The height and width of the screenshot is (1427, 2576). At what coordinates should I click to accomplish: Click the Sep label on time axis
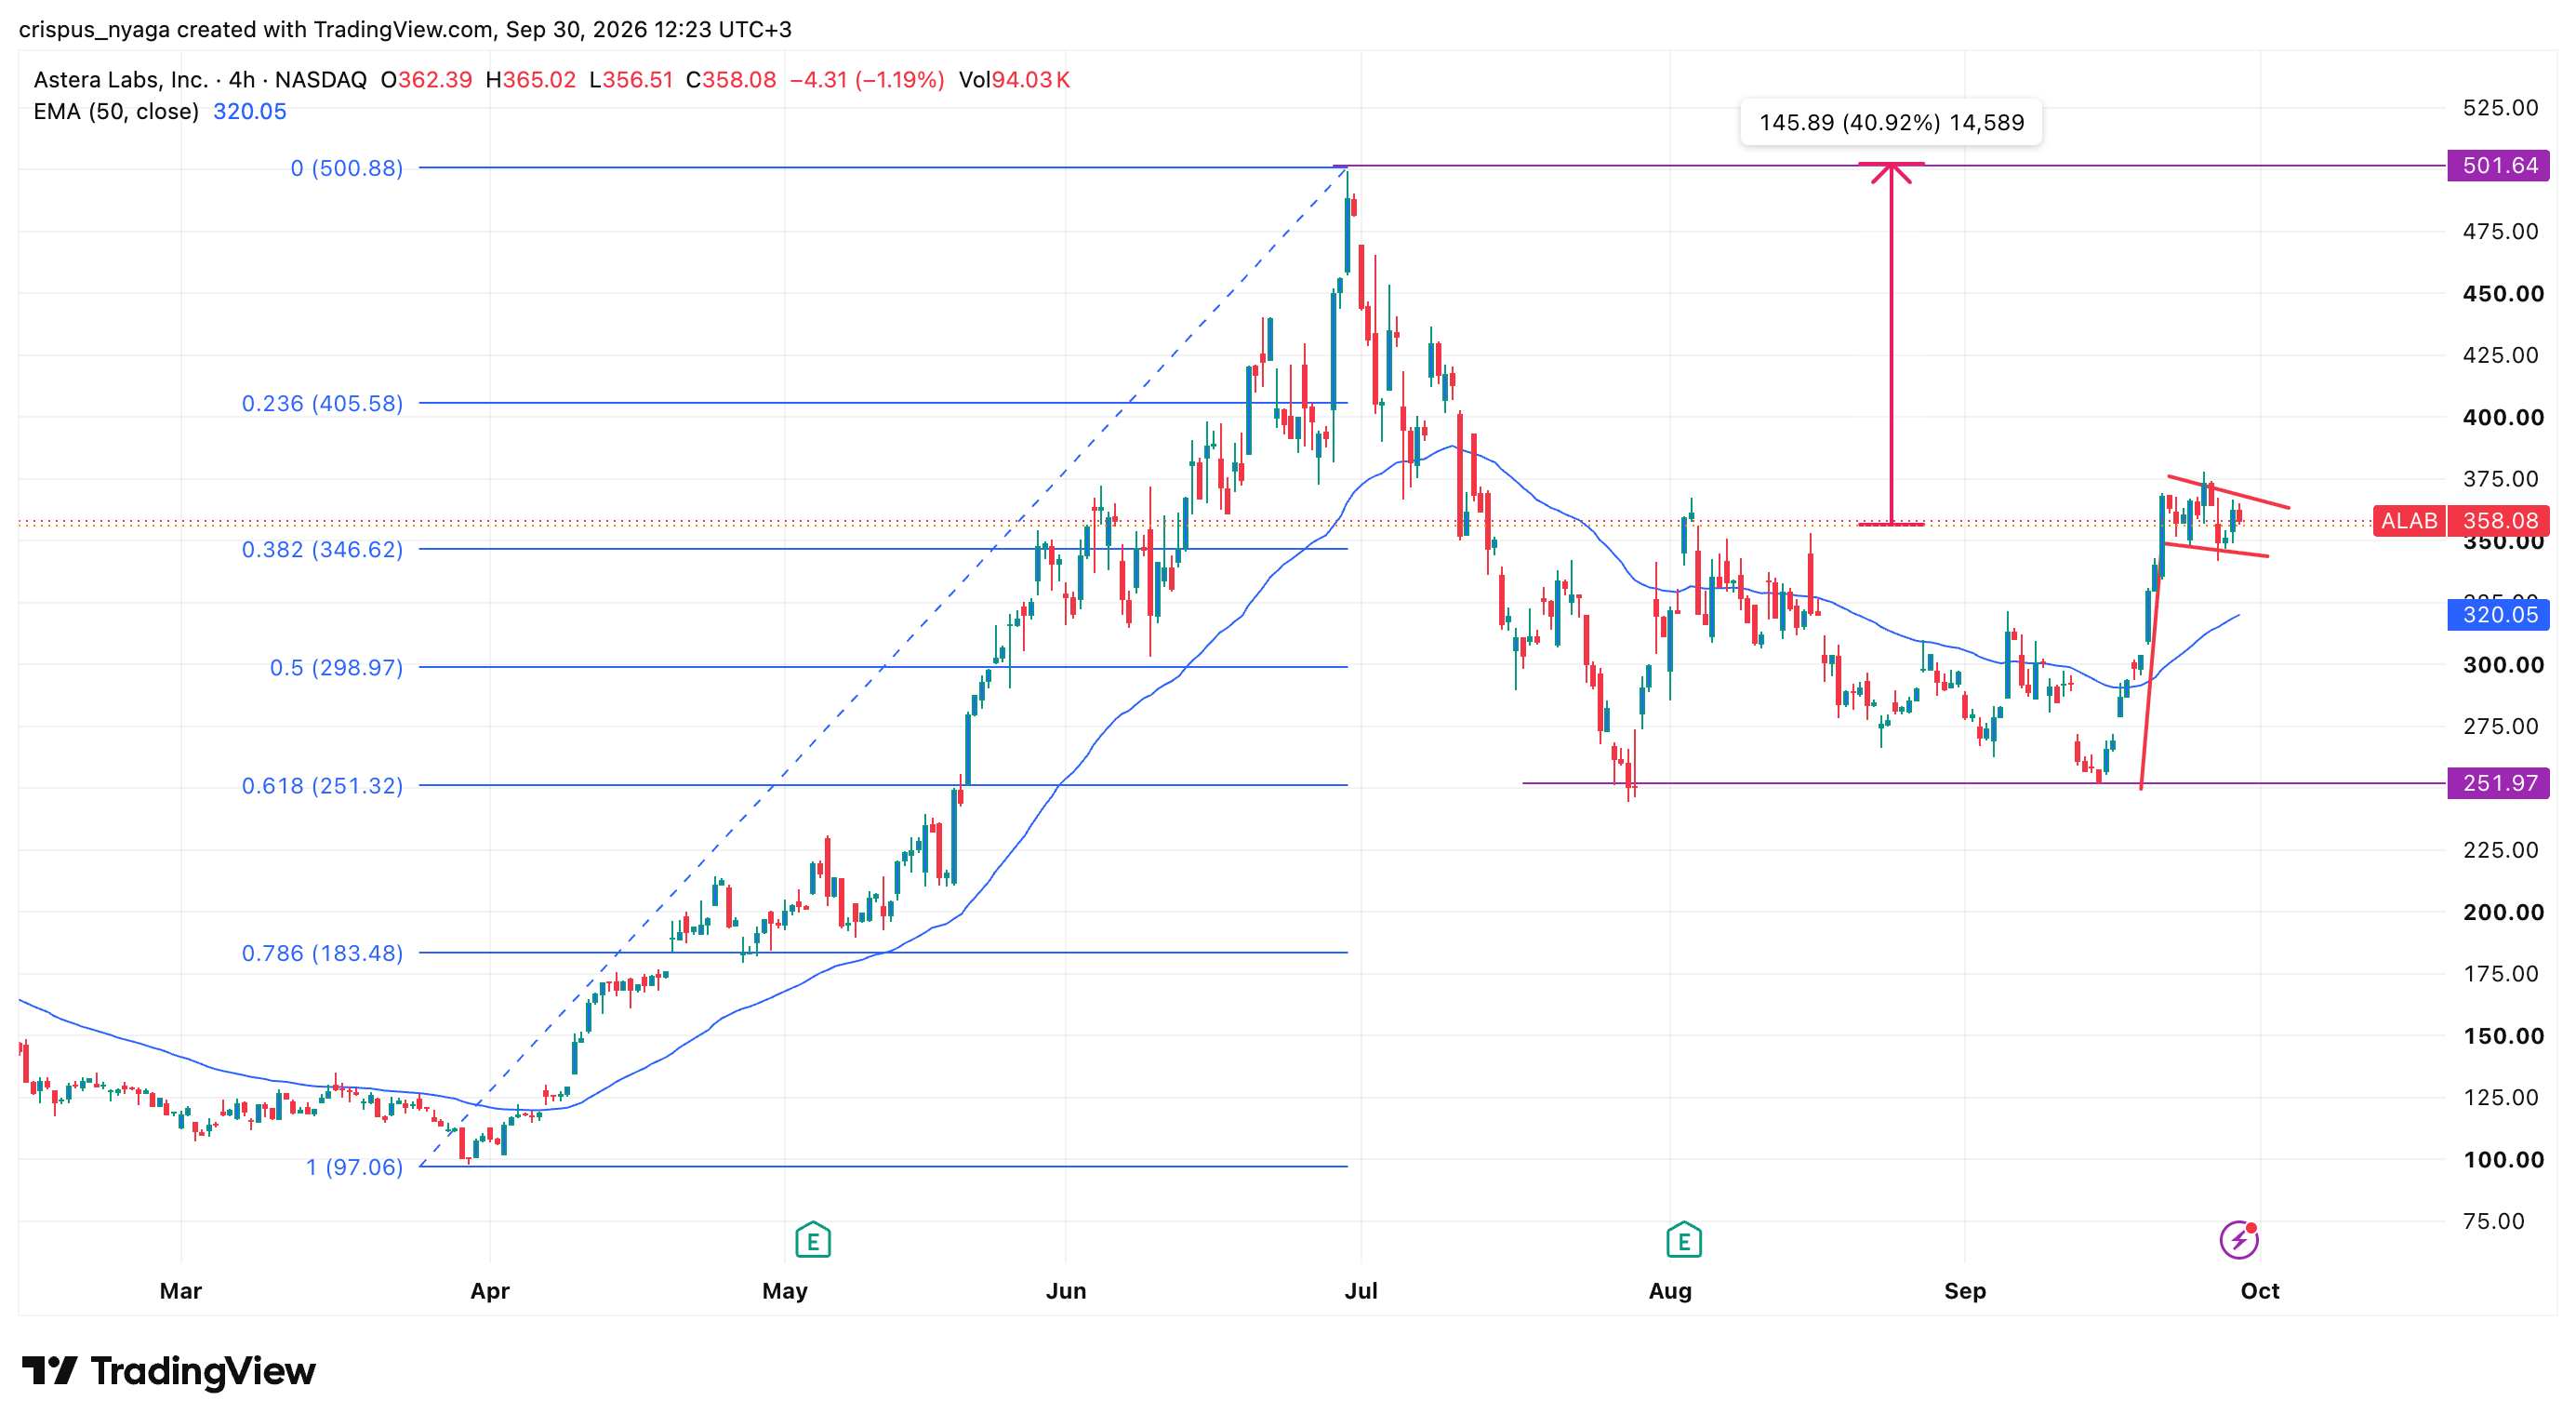pyautogui.click(x=1965, y=1291)
